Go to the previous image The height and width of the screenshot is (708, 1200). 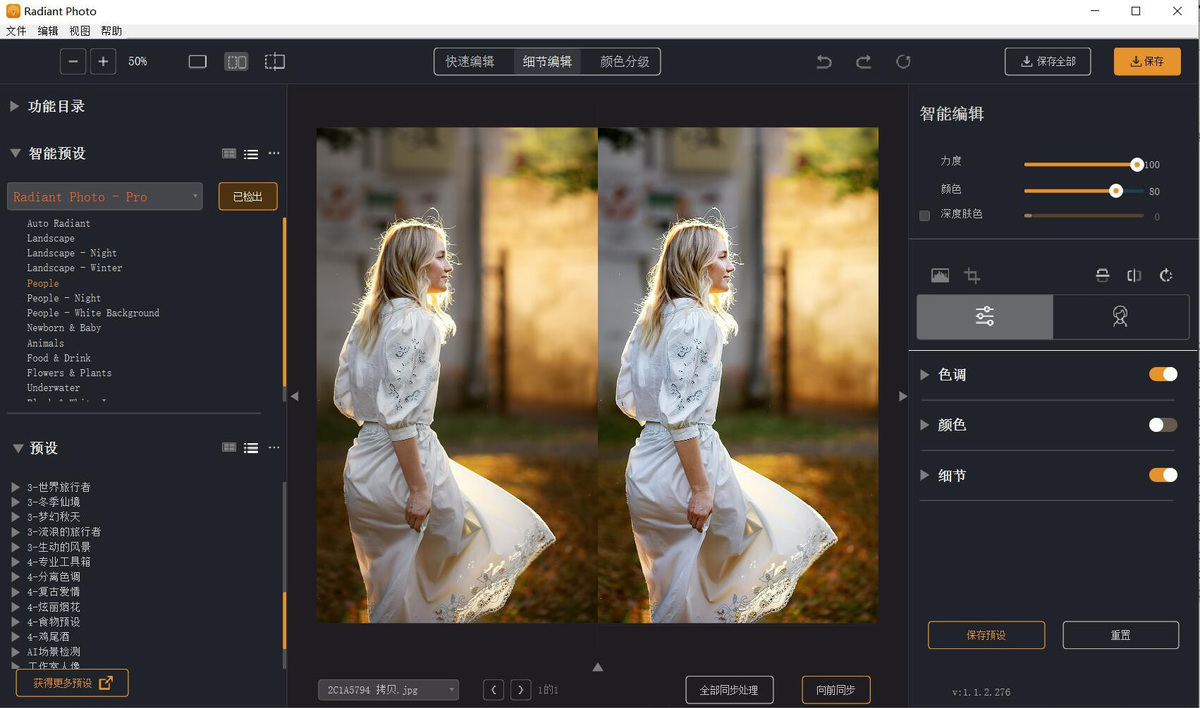[493, 689]
